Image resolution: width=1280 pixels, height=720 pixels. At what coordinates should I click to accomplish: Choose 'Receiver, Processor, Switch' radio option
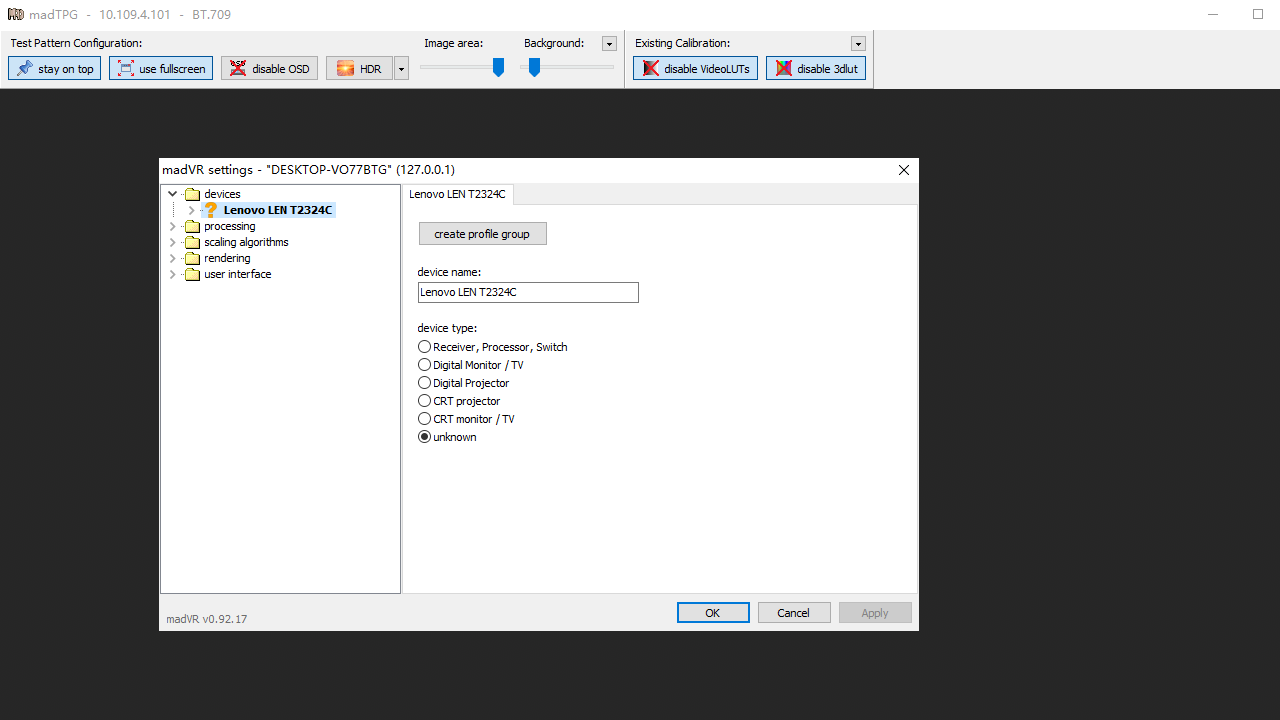425,347
